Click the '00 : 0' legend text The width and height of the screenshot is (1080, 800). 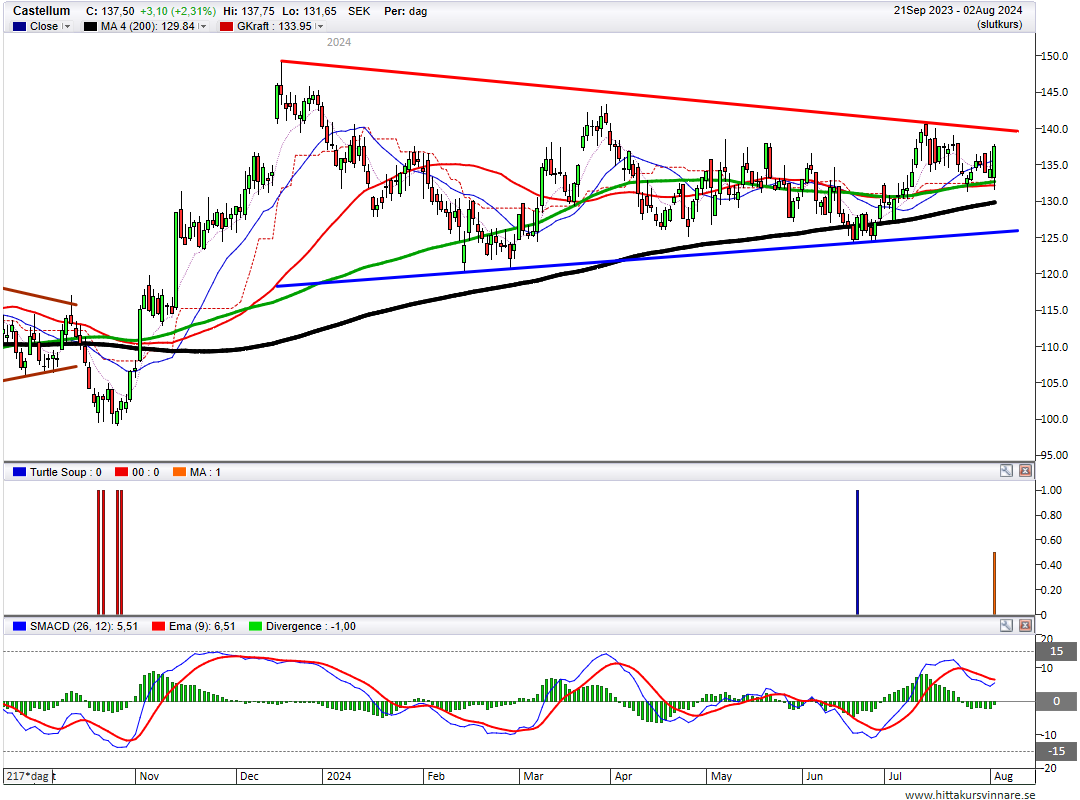coord(145,472)
